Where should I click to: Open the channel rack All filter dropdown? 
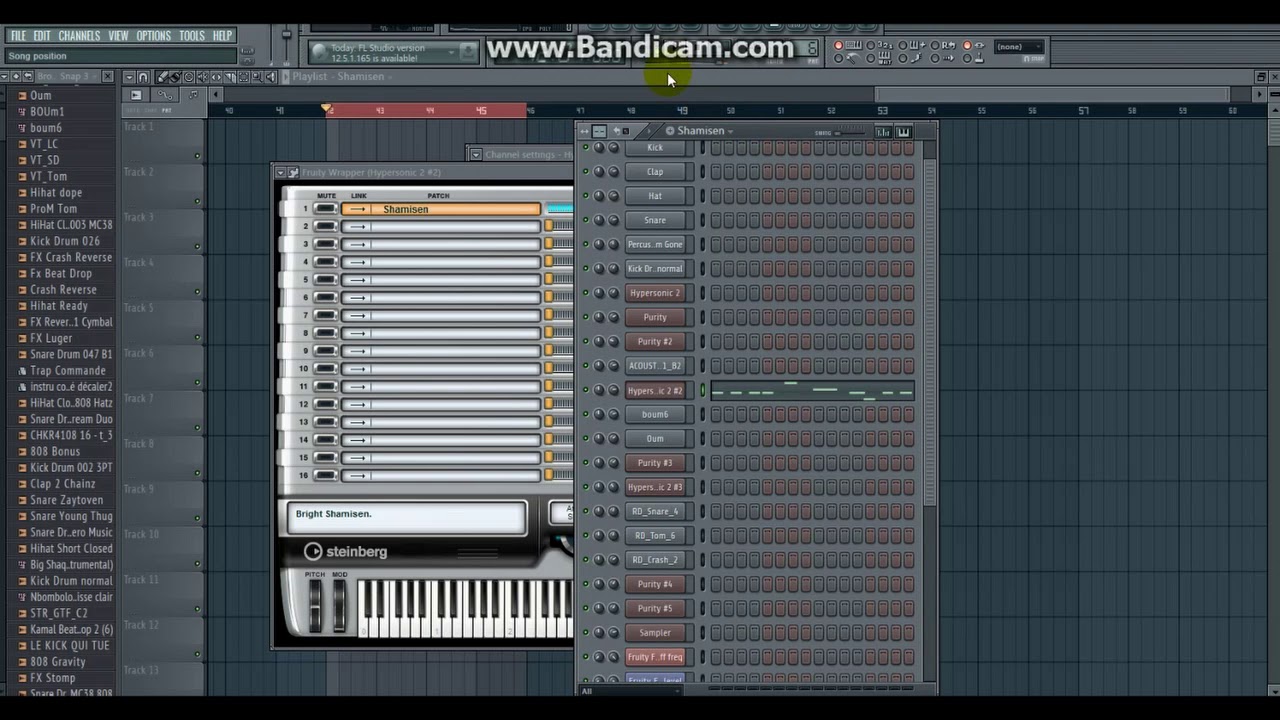click(x=630, y=690)
